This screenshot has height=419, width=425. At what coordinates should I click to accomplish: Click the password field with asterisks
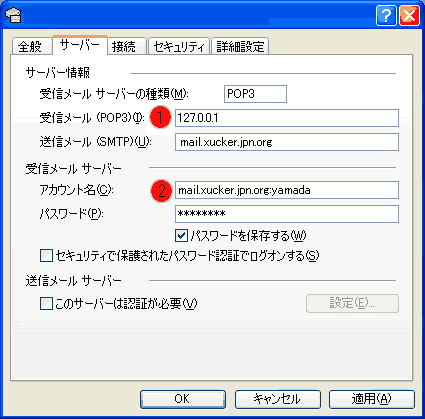pyautogui.click(x=287, y=214)
